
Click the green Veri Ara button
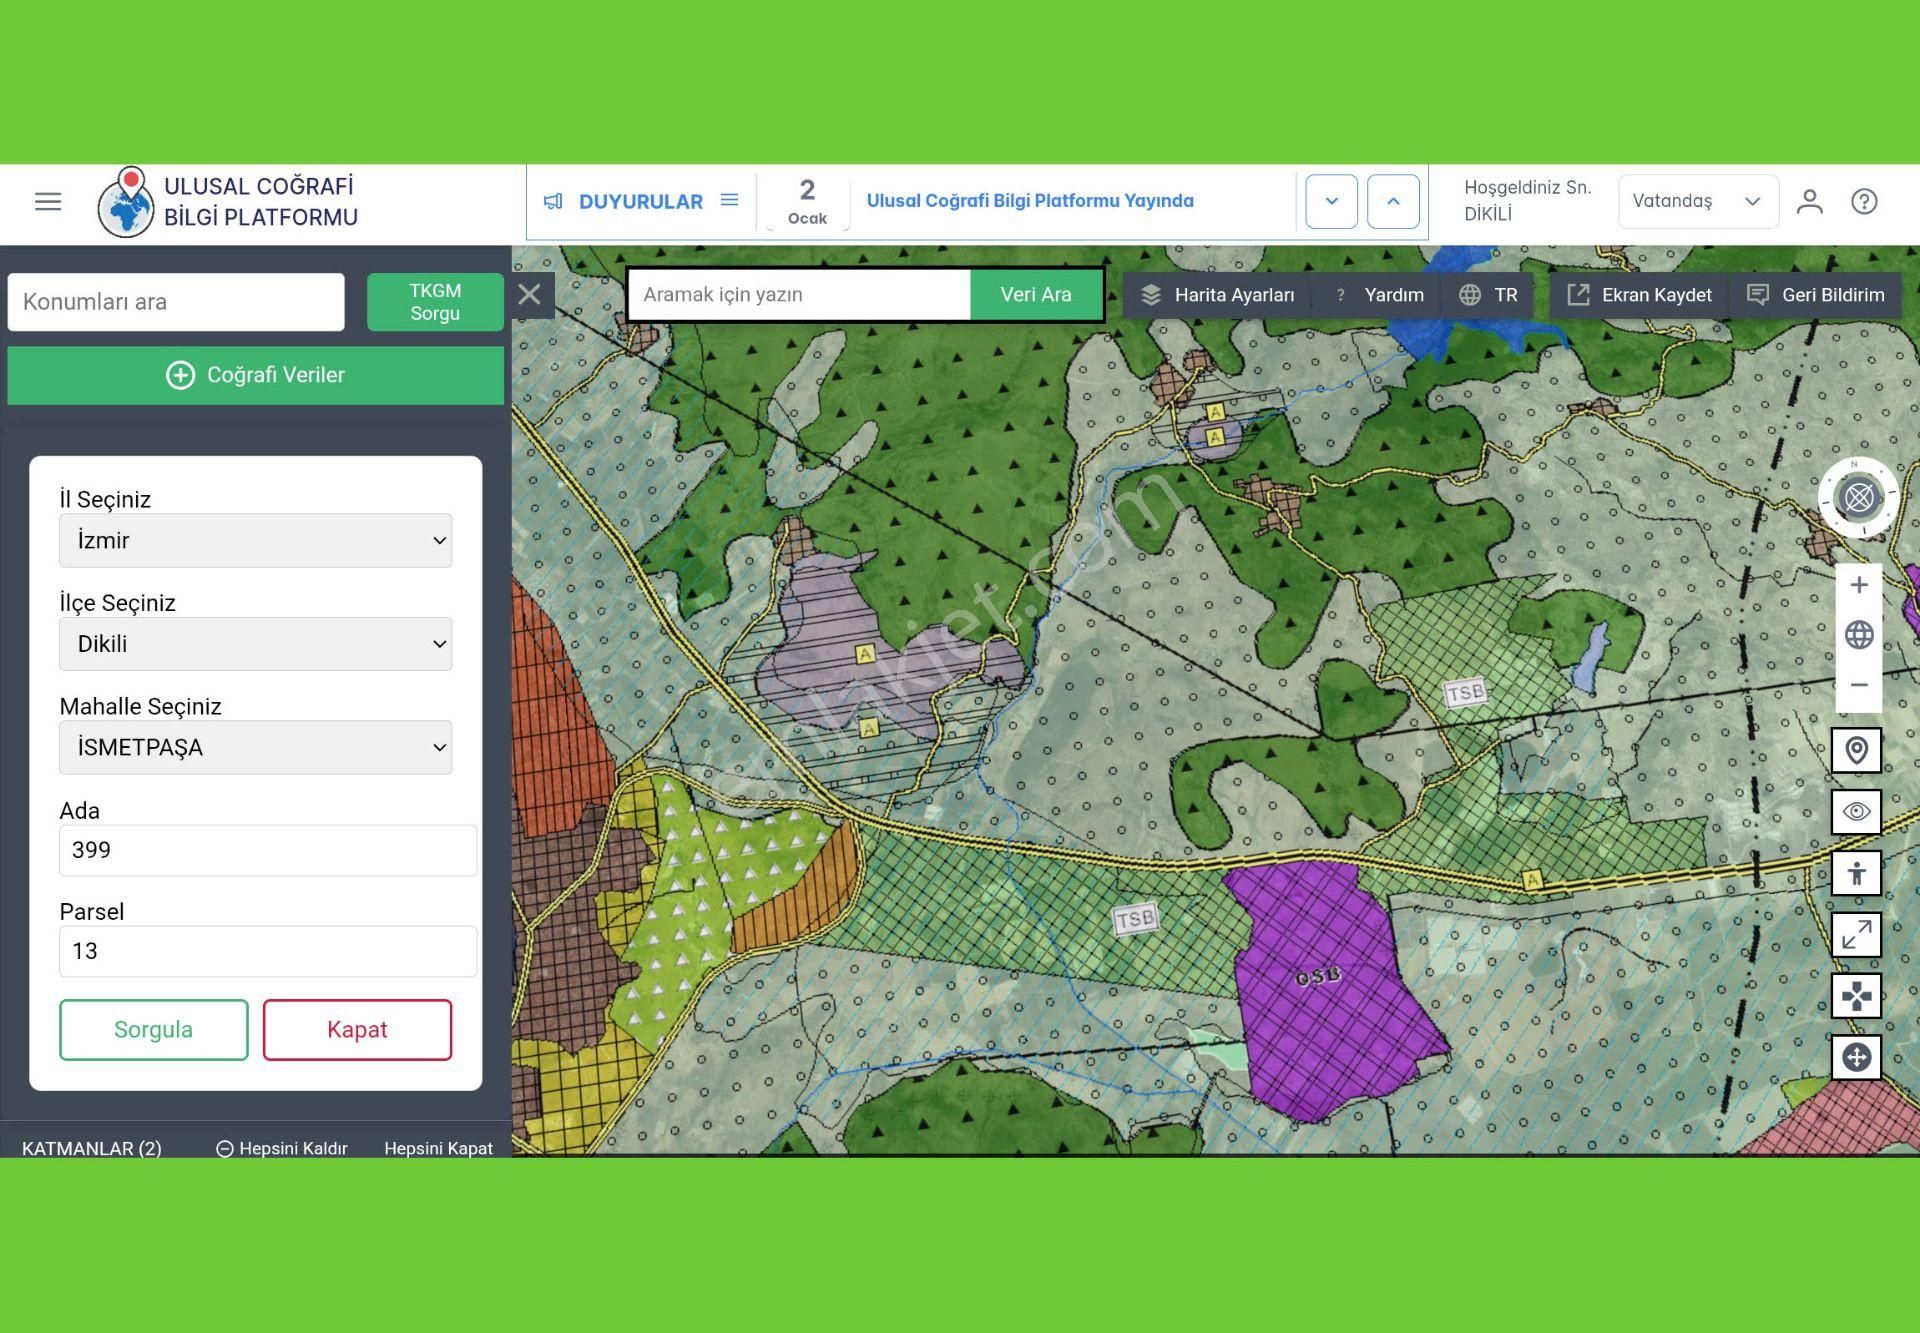point(1035,295)
